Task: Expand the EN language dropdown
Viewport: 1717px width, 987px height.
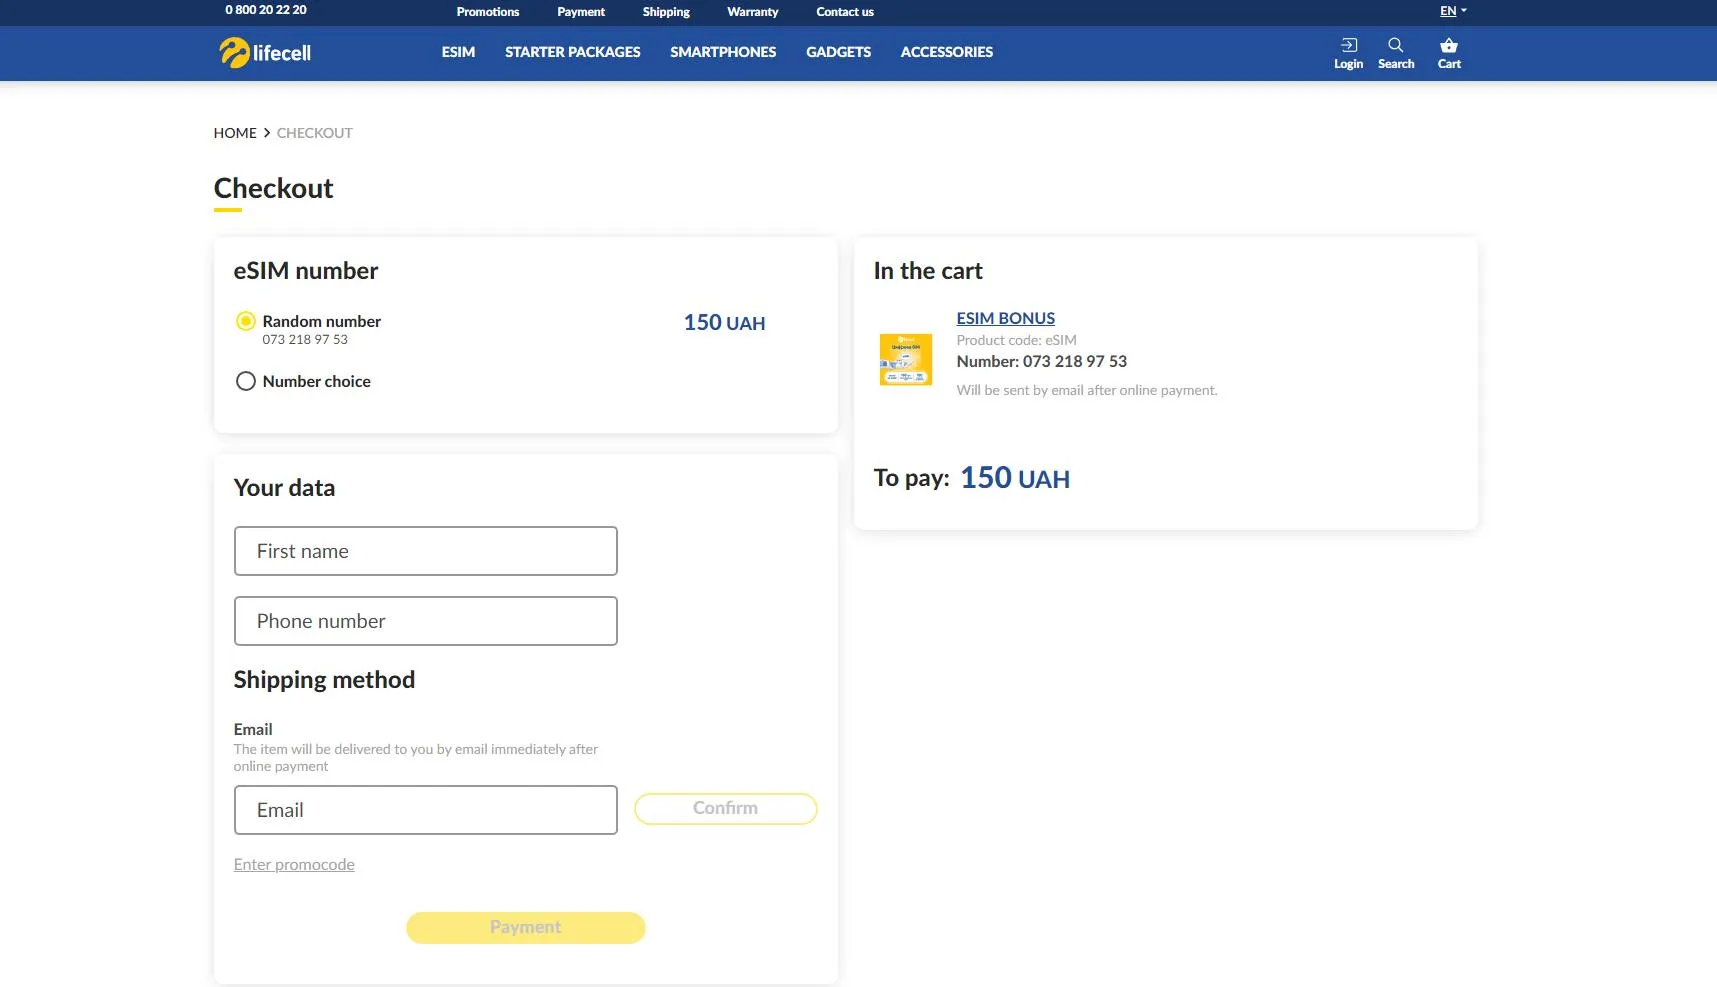Action: pyautogui.click(x=1452, y=11)
